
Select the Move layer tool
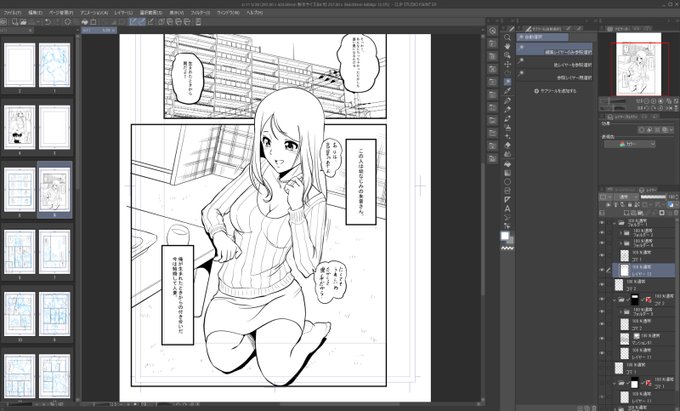tap(507, 64)
